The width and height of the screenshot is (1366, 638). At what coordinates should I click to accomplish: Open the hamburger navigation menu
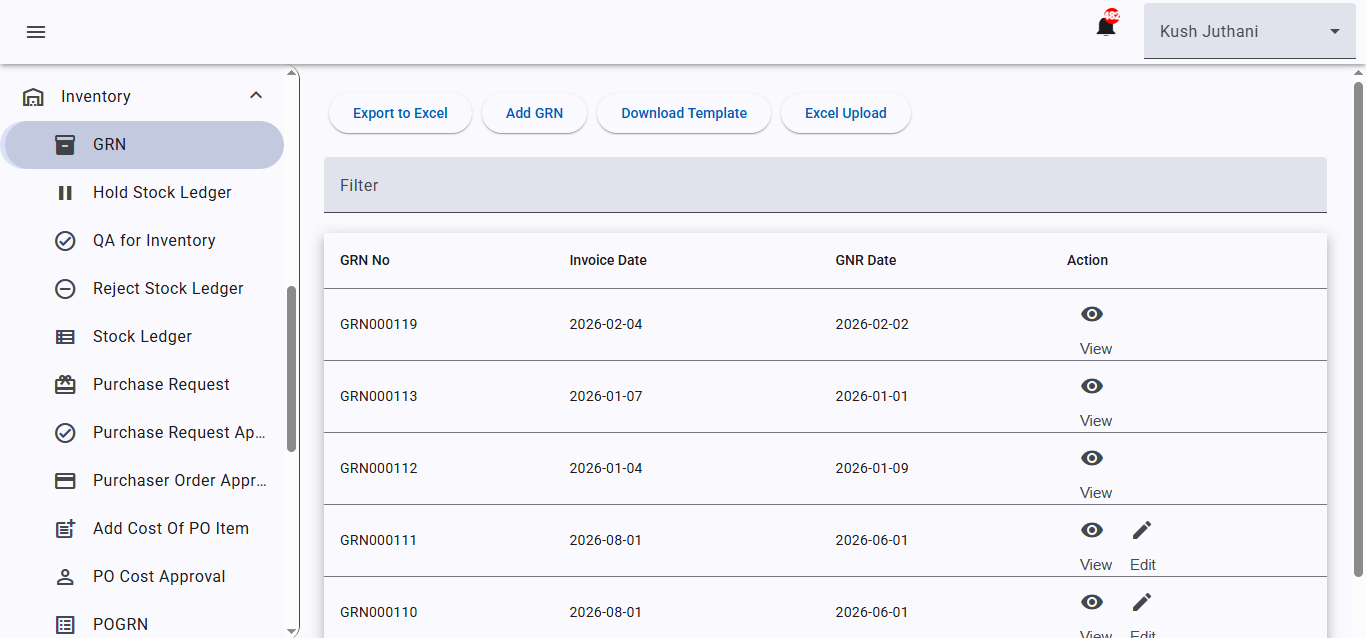click(x=36, y=32)
